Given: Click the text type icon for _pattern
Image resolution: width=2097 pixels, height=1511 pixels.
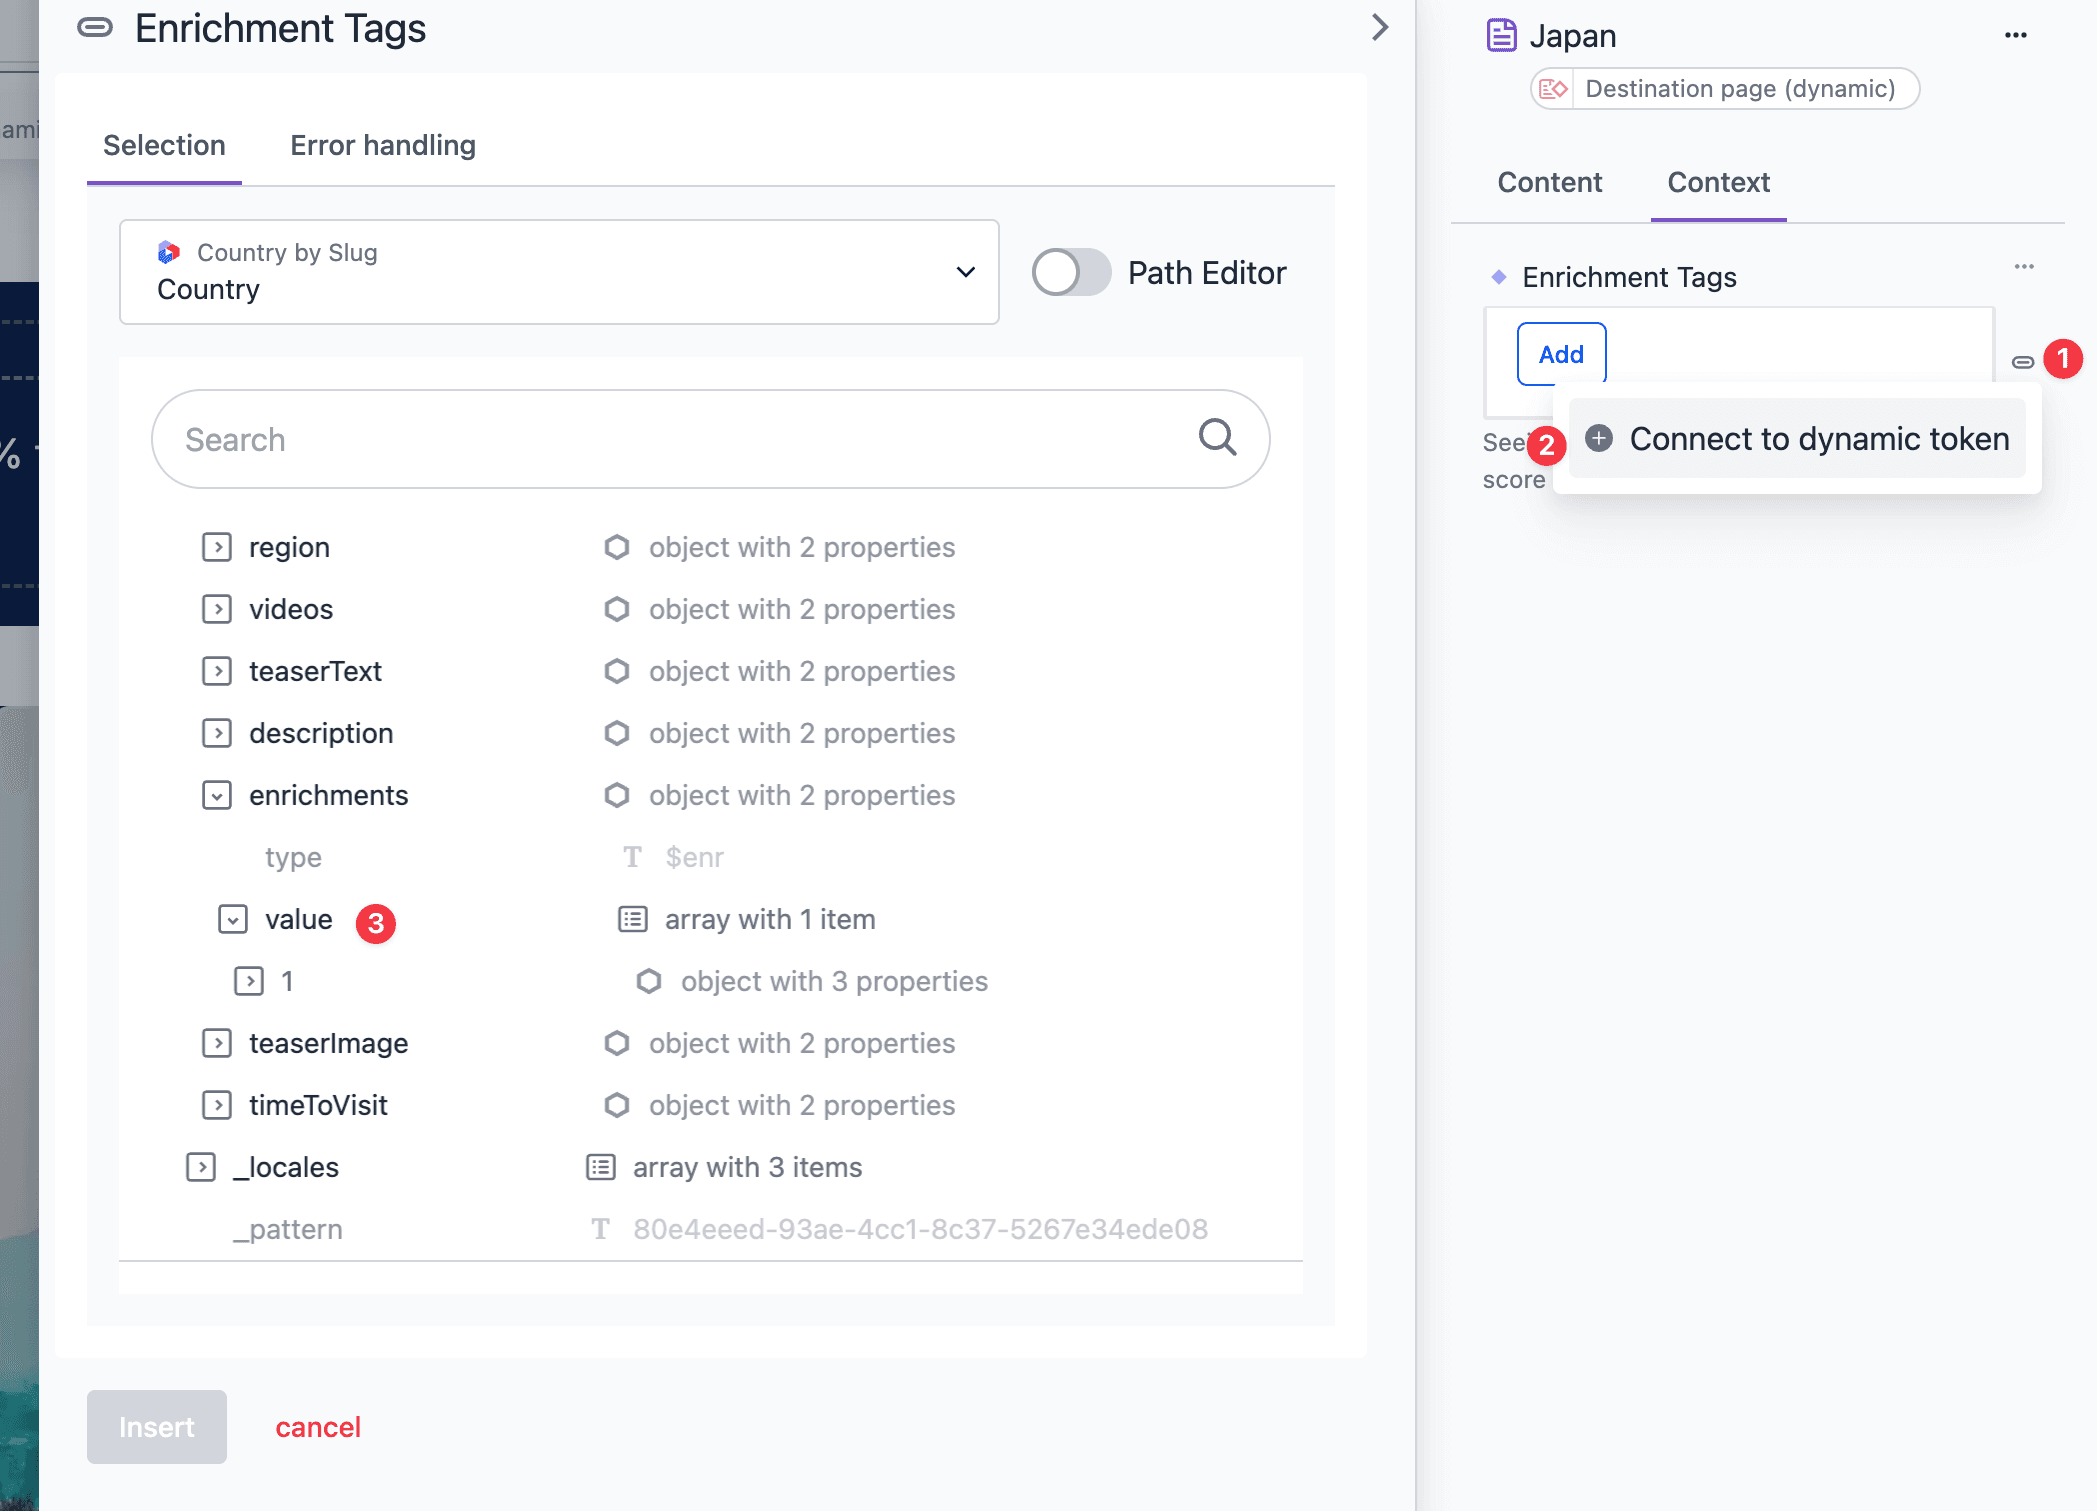Looking at the screenshot, I should pos(600,1229).
